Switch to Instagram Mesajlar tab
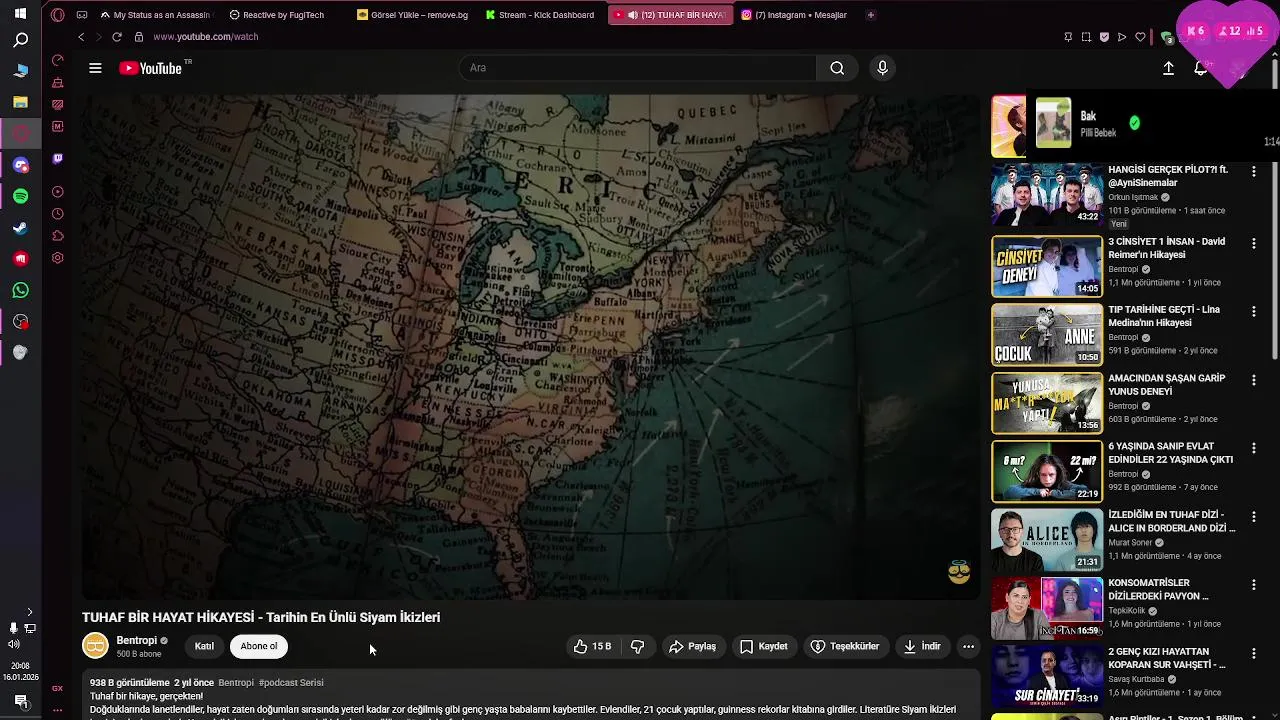Viewport: 1280px width, 720px height. (x=796, y=15)
